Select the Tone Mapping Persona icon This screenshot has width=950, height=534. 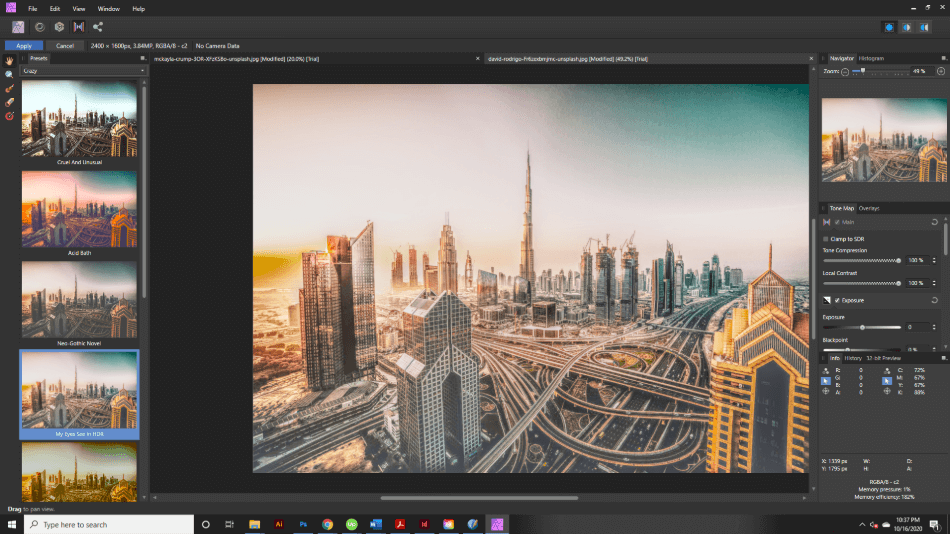point(79,27)
